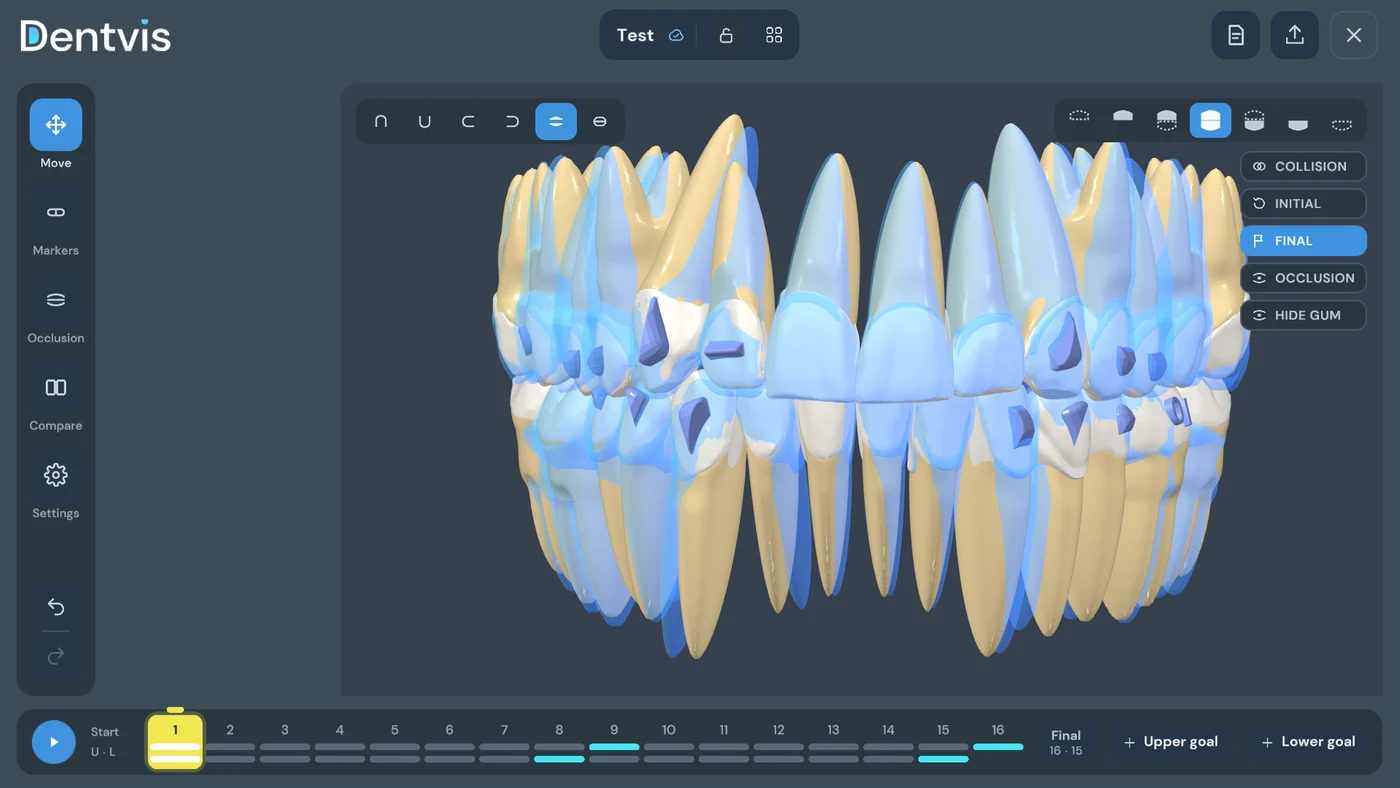Jump to Final stage
This screenshot has width=1400, height=788.
(1066, 742)
